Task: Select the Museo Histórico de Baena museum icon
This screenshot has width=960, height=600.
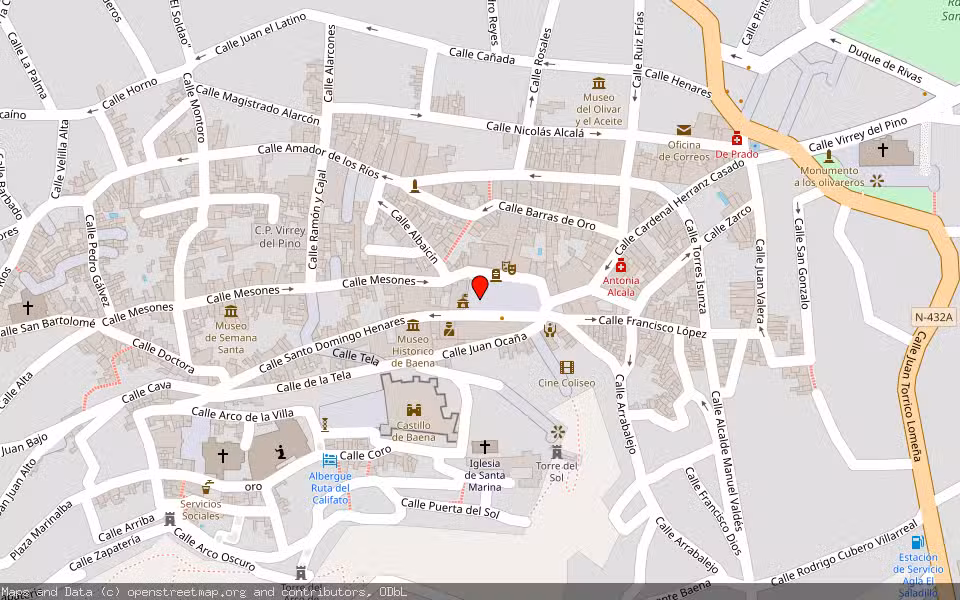Action: [413, 325]
